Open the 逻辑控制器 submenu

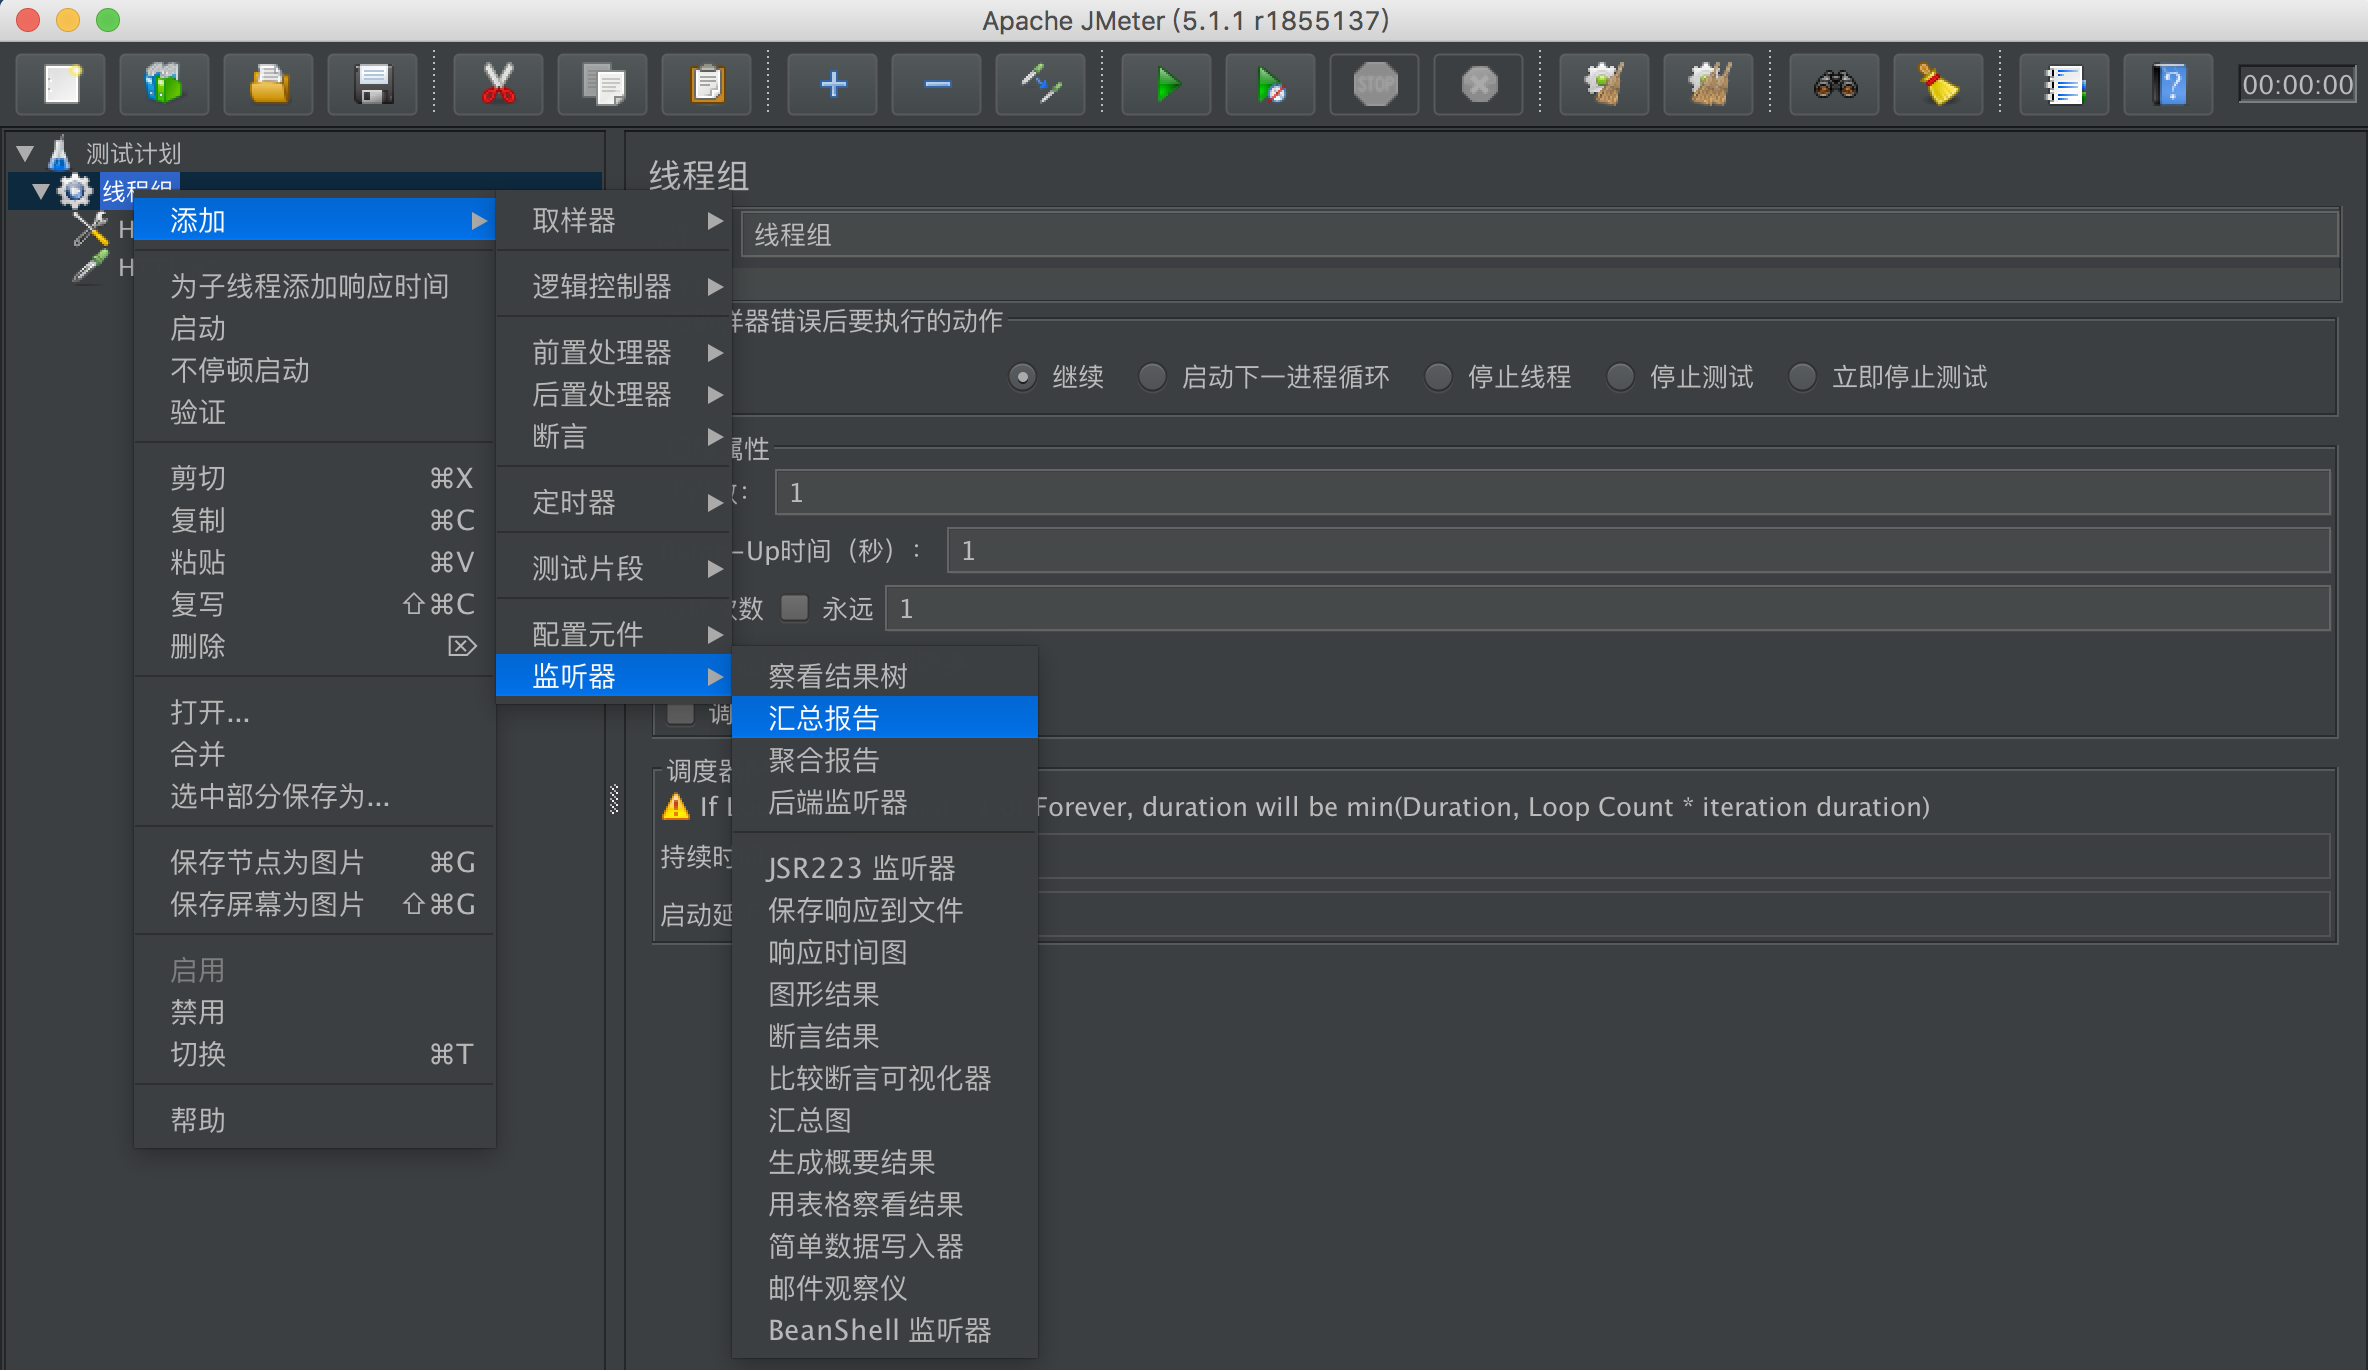point(614,286)
